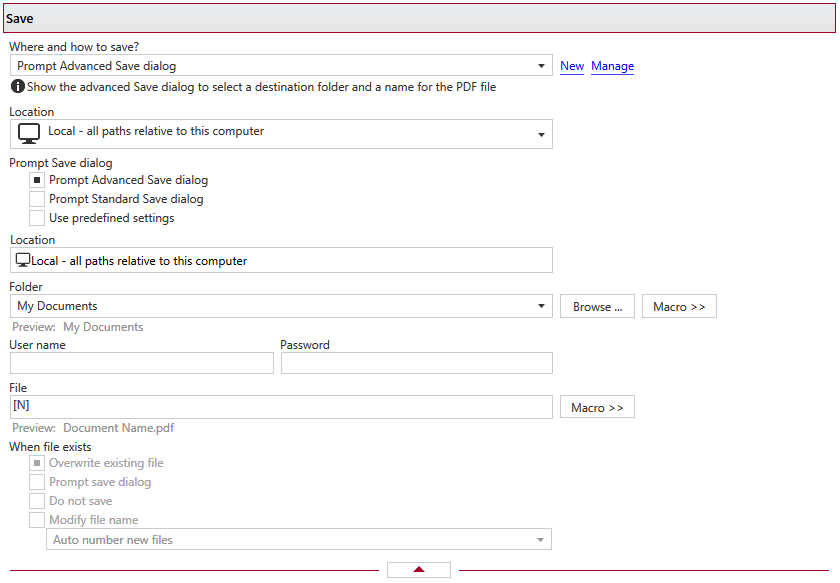The width and height of the screenshot is (840, 583).
Task: Open the Location dropdown with large monitor icon
Action: point(281,134)
